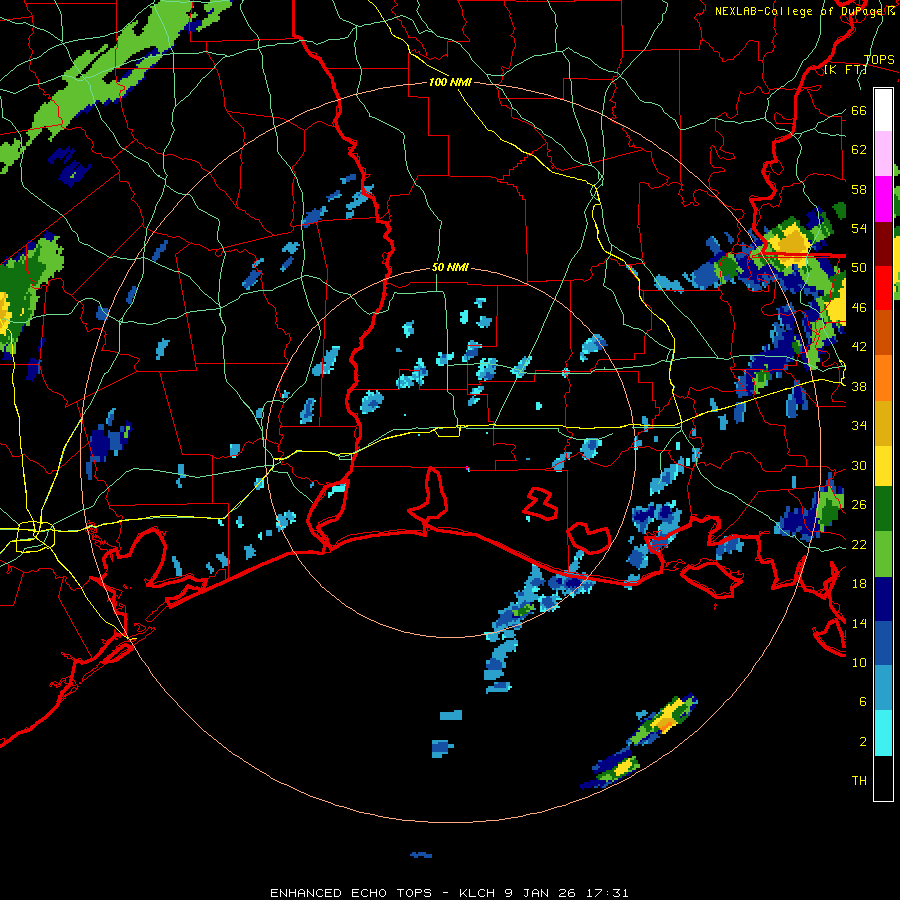Click the dark green 30 kft legend swatch
The height and width of the screenshot is (900, 900).
[x=883, y=509]
